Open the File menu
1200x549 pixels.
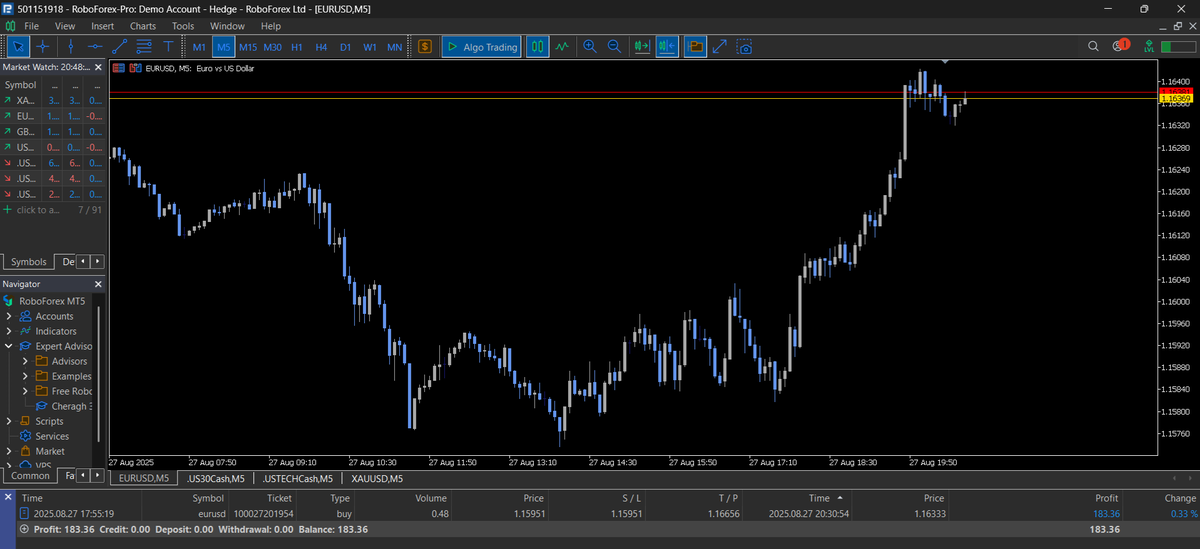(31, 25)
